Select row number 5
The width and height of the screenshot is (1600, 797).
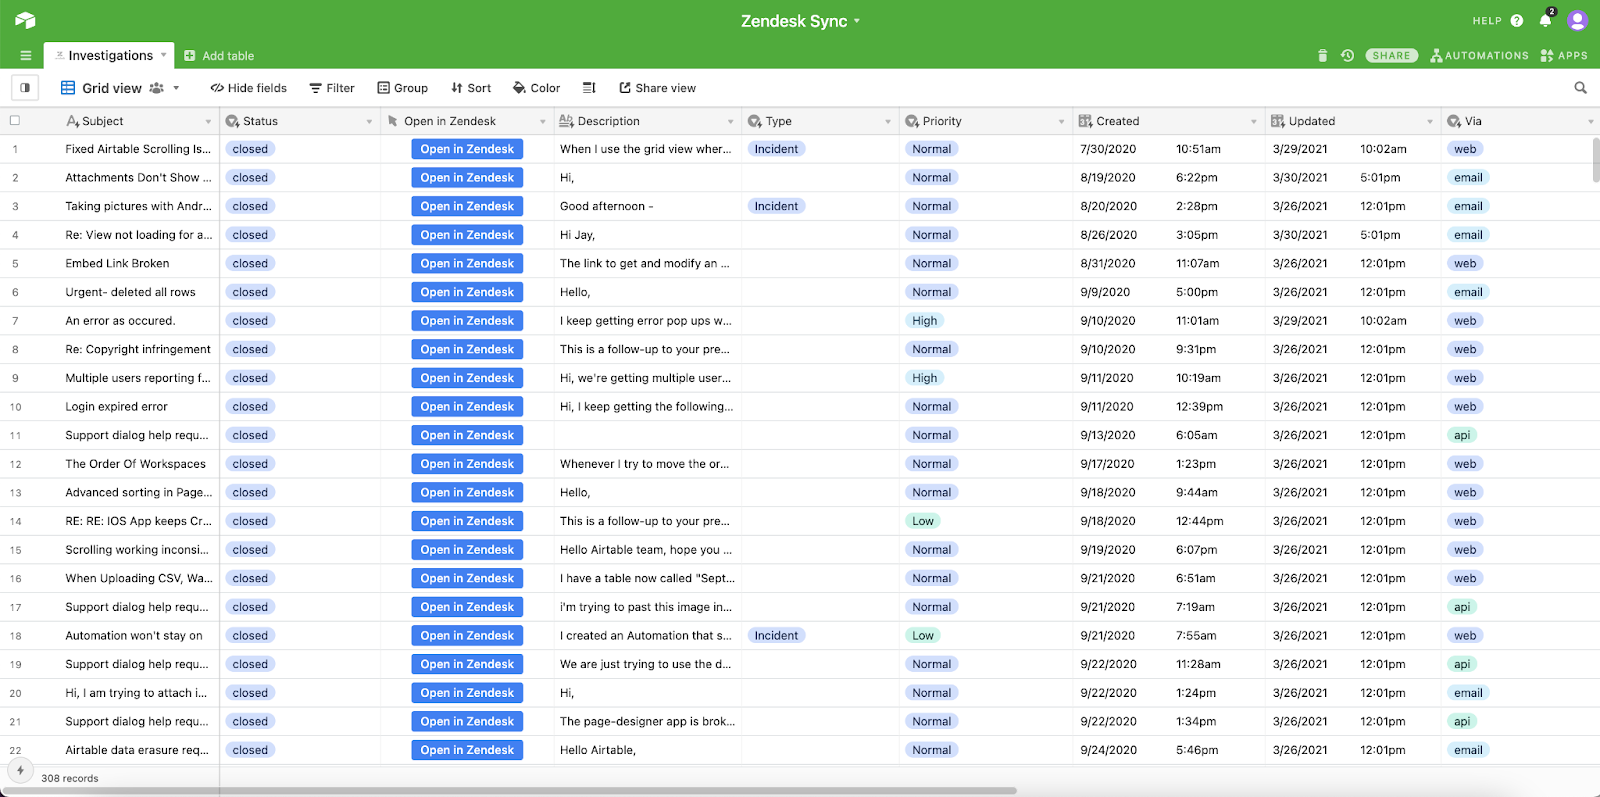[x=15, y=264]
